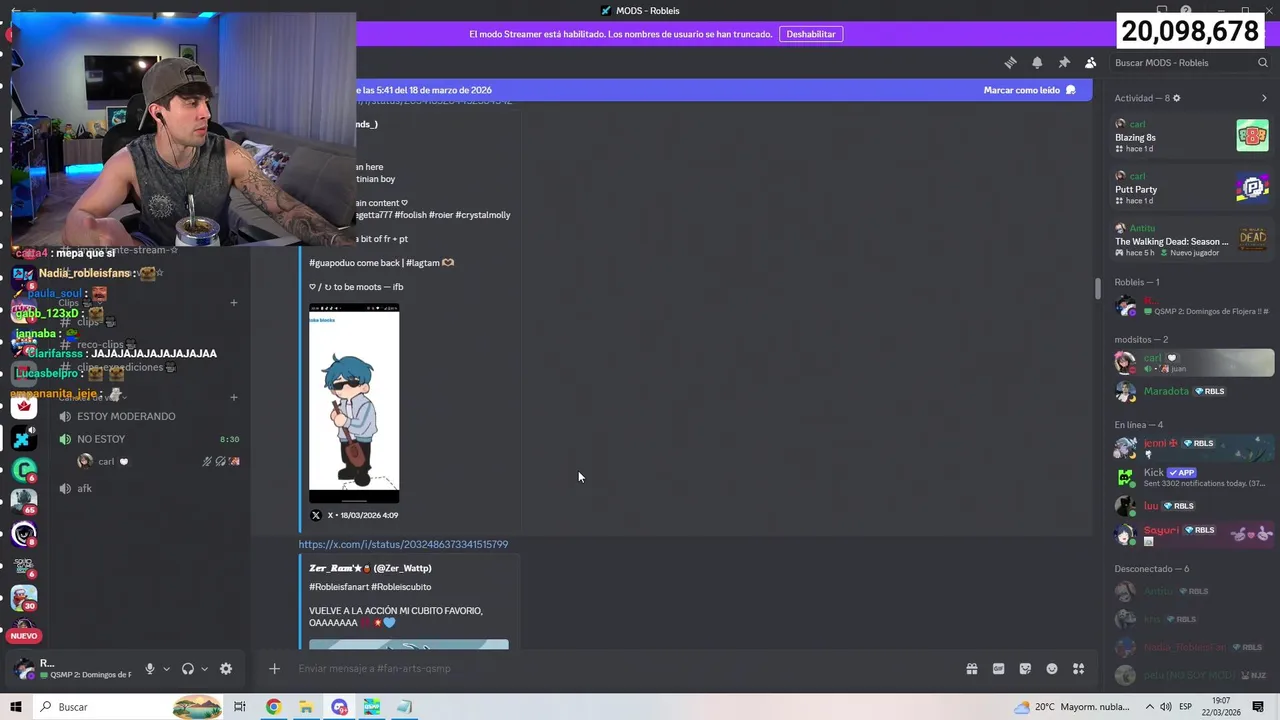Open the user avatar in bottom user panel
The width and height of the screenshot is (1280, 720).
[24, 669]
